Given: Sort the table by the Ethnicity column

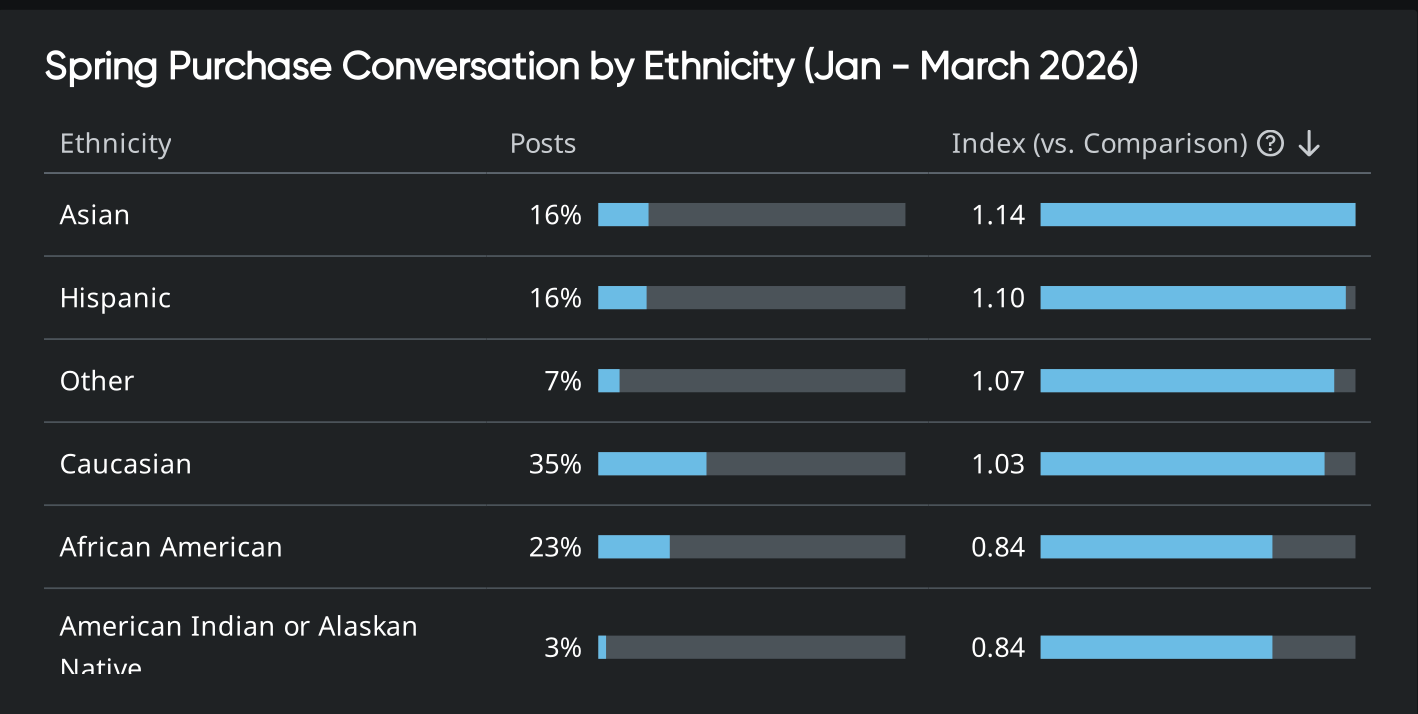Looking at the screenshot, I should tap(115, 143).
